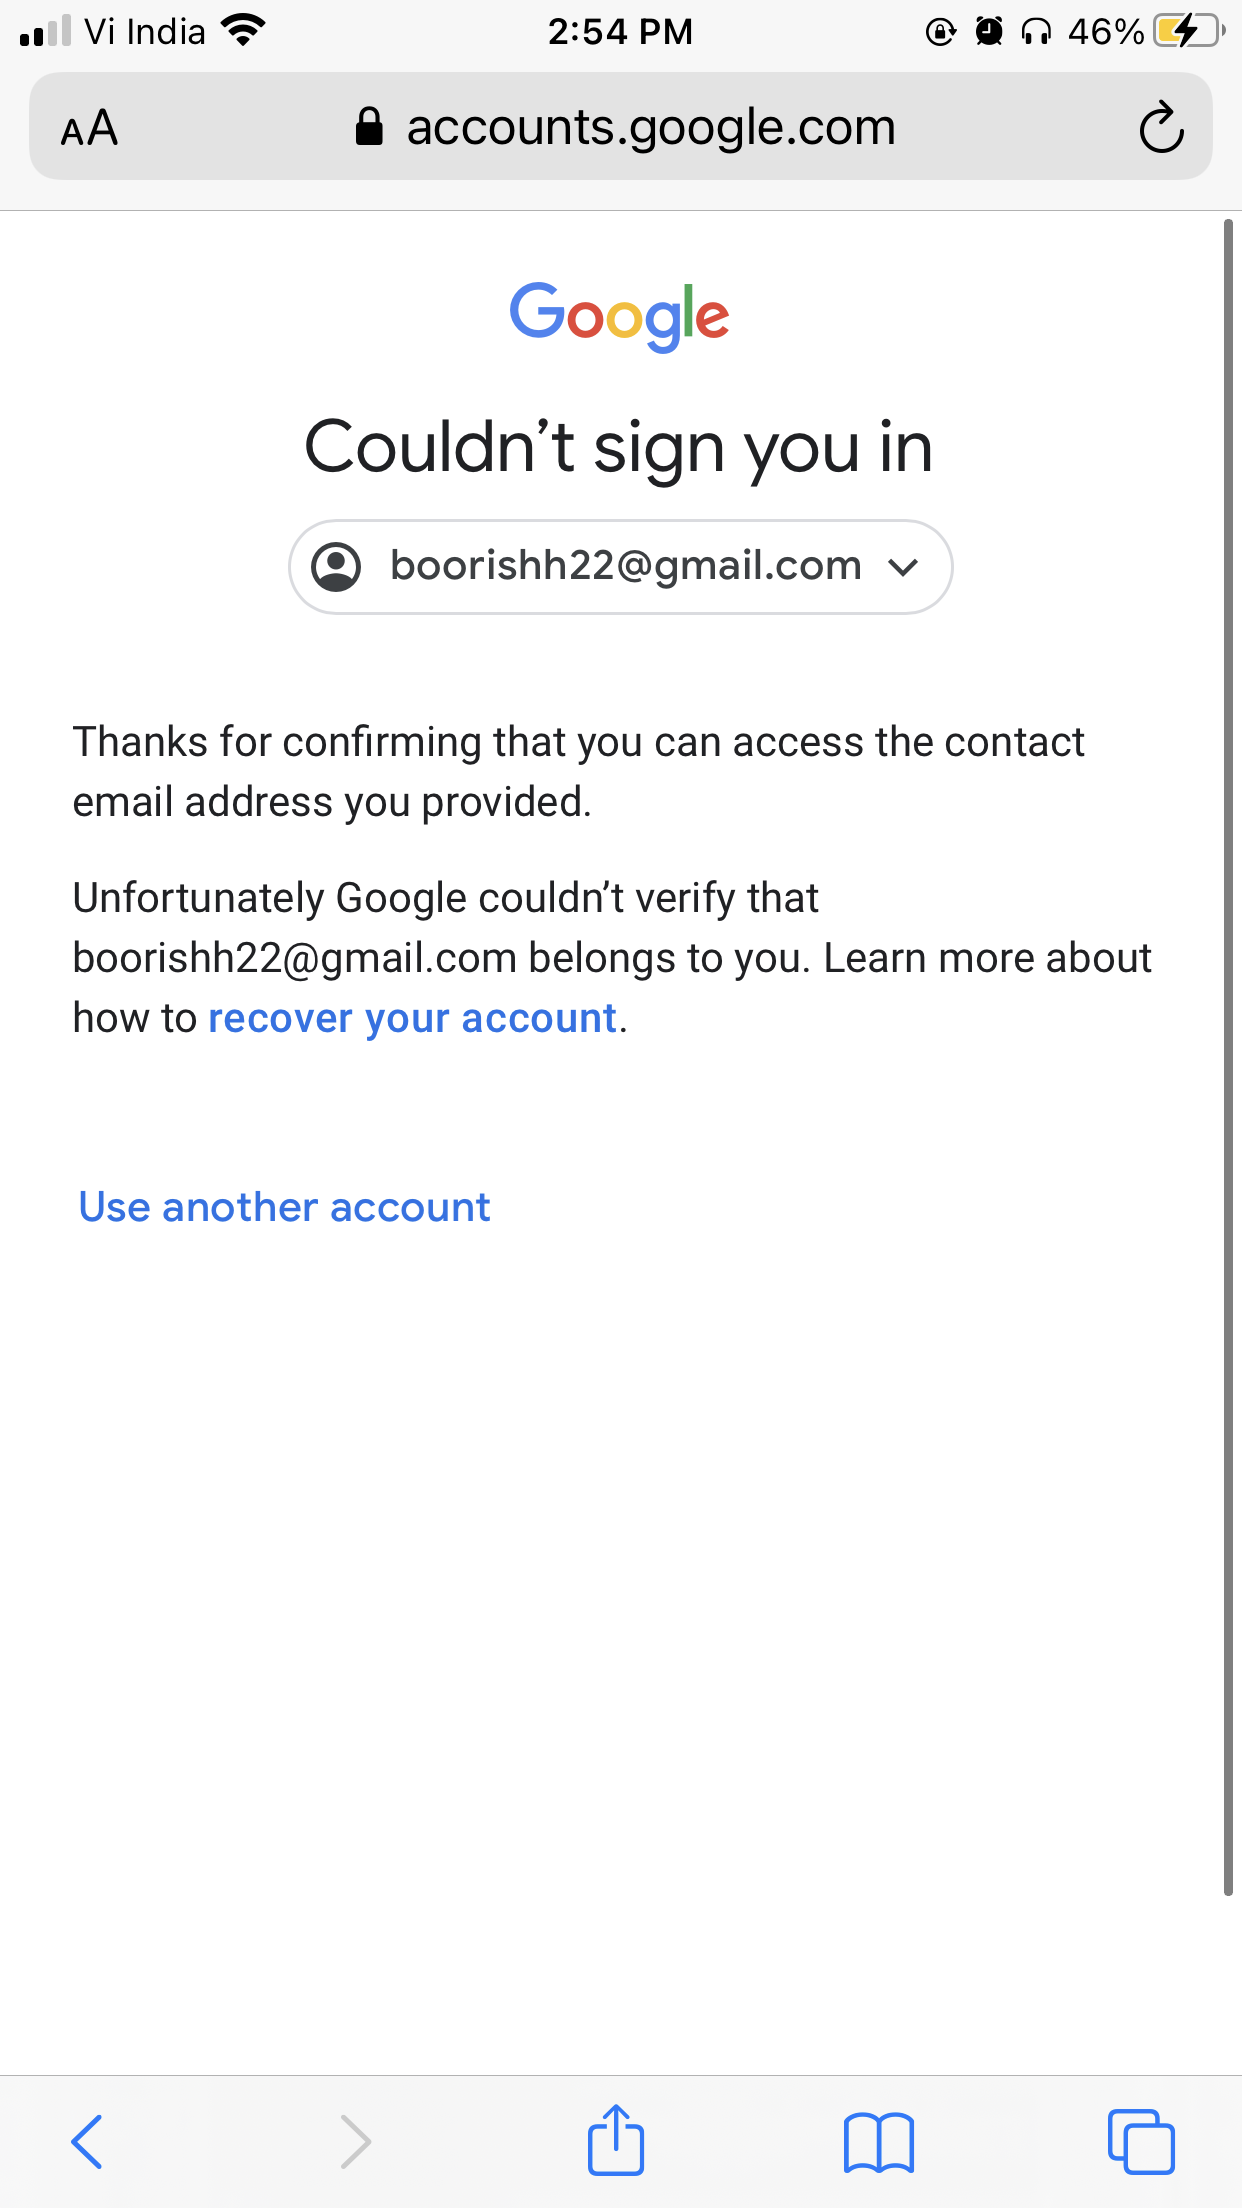This screenshot has height=2208, width=1242.
Task: Tap boorishh22@gmail.com in the account chip
Action: [x=625, y=566]
